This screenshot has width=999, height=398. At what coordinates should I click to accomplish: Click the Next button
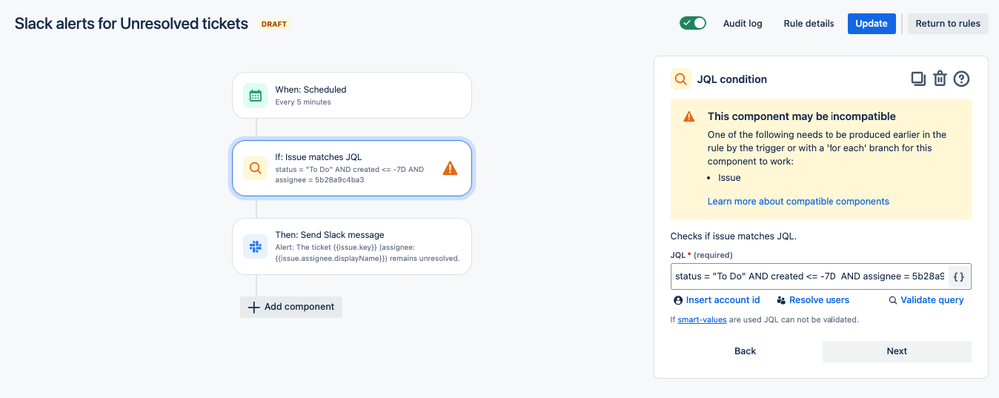tap(897, 351)
